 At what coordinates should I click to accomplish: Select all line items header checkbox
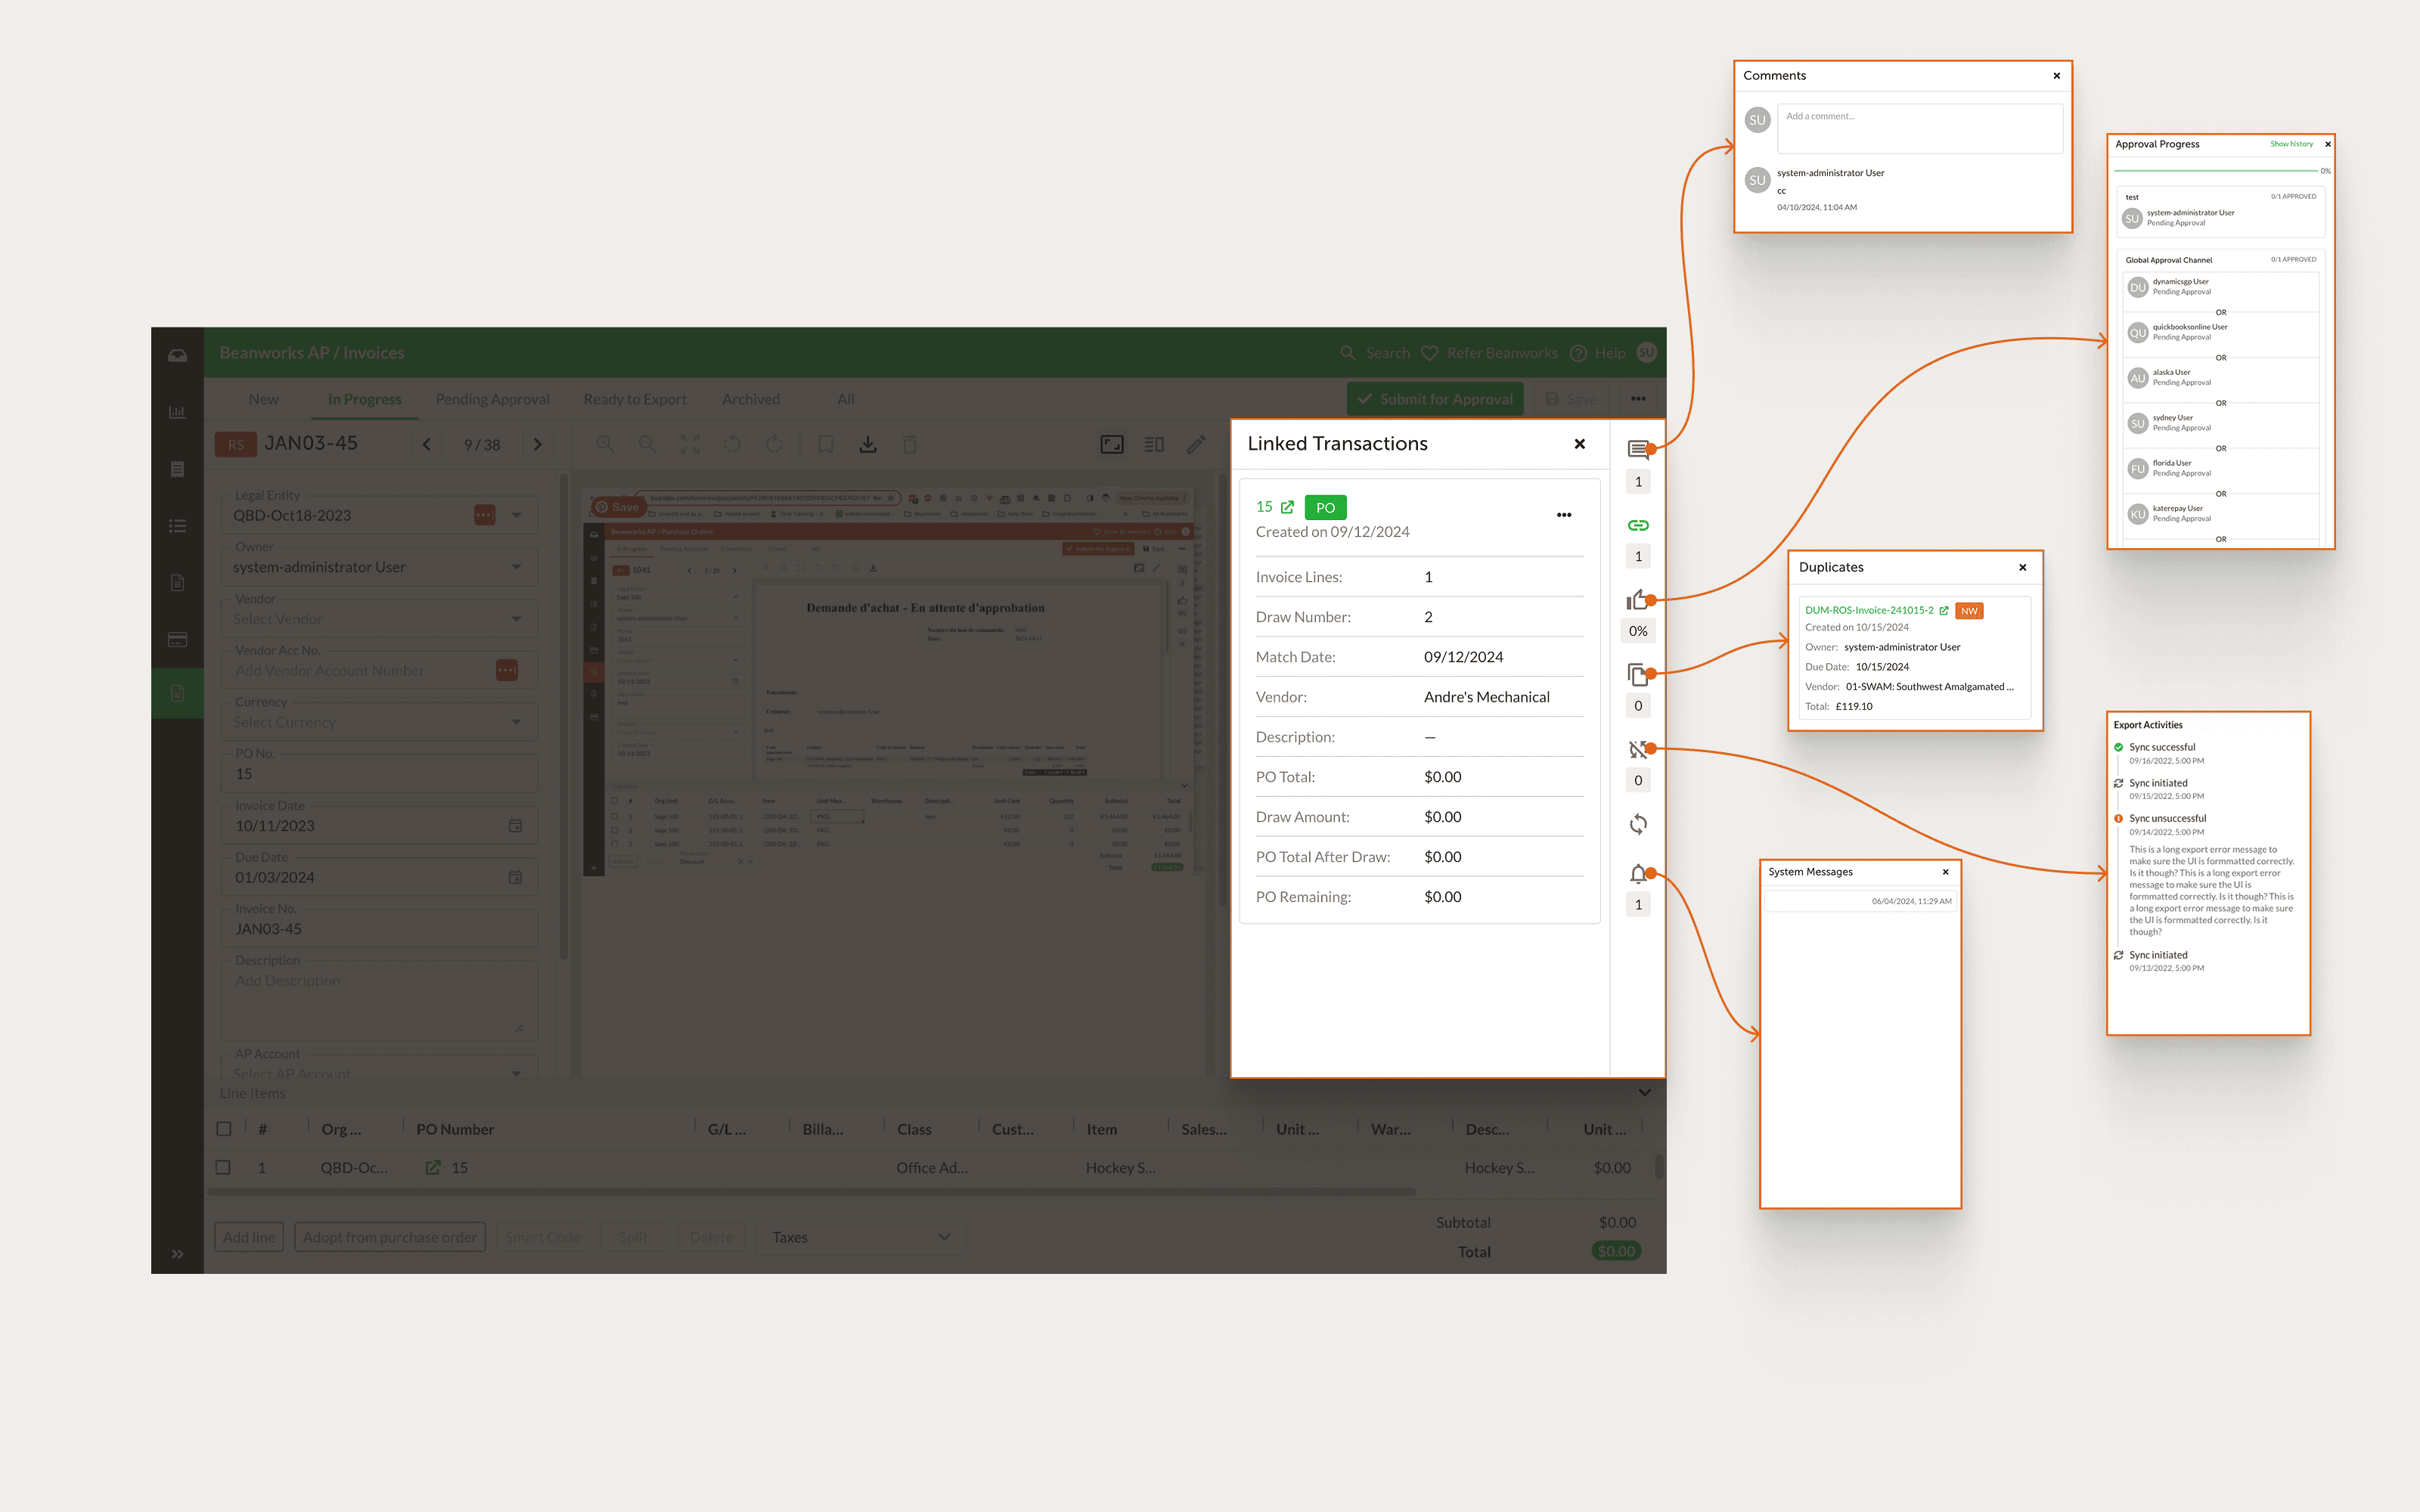(223, 1129)
